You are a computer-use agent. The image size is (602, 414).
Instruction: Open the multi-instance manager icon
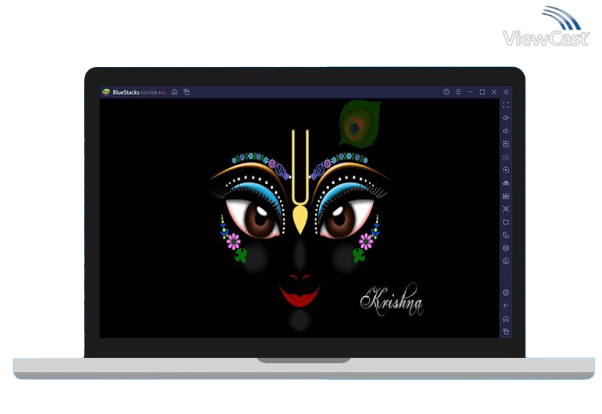pos(506,235)
